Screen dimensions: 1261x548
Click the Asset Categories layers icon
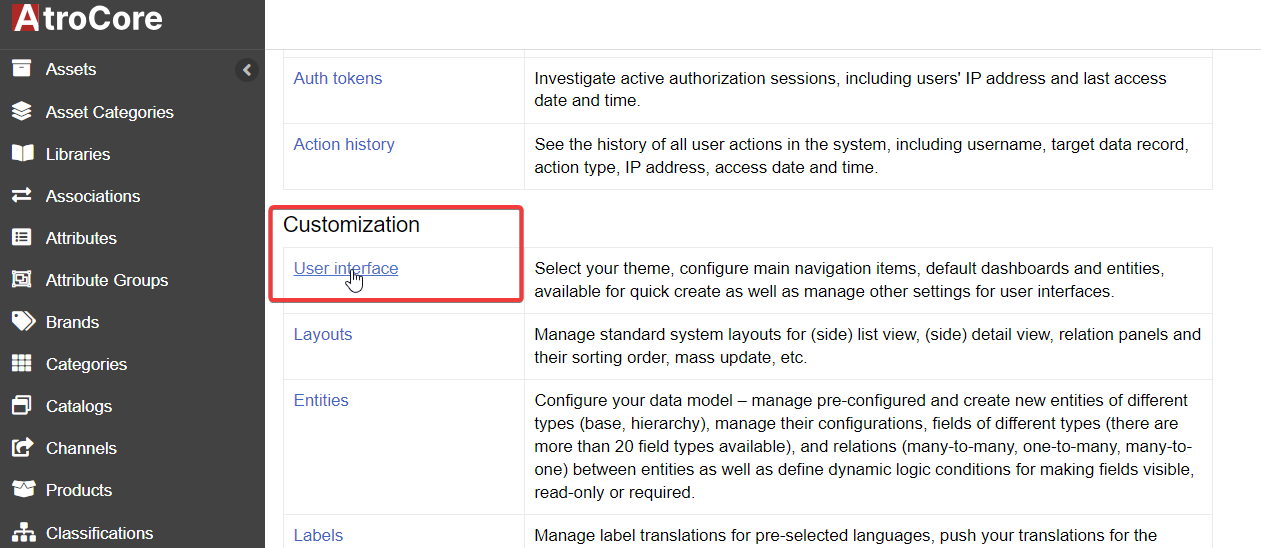pyautogui.click(x=22, y=112)
